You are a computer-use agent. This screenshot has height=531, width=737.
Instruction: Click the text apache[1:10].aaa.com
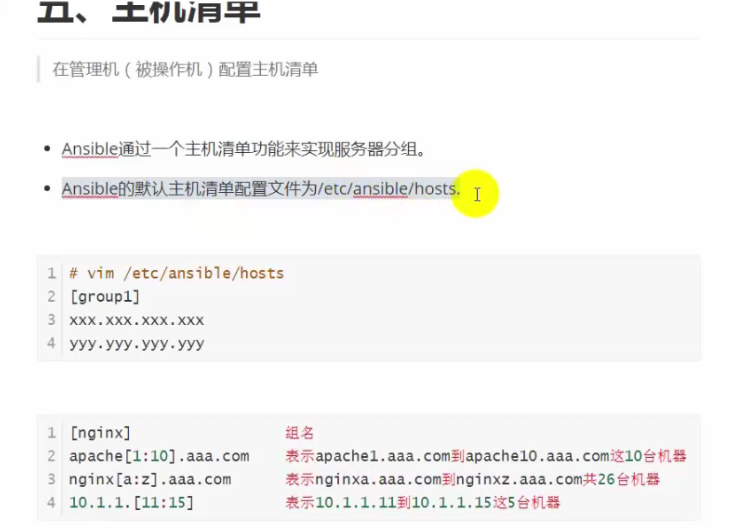159,456
